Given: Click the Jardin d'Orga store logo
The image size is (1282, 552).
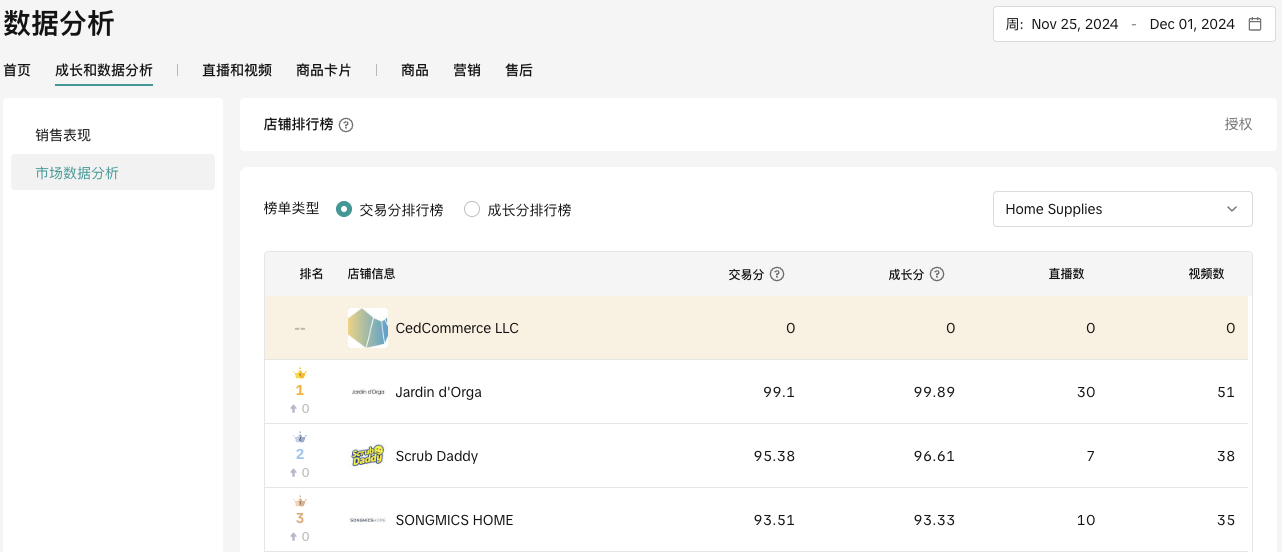Looking at the screenshot, I should click(x=367, y=392).
